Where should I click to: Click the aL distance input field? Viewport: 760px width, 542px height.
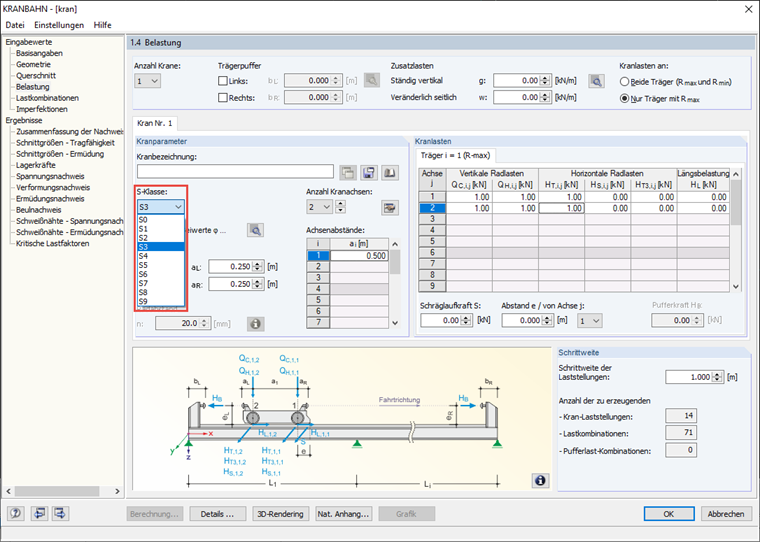236,267
